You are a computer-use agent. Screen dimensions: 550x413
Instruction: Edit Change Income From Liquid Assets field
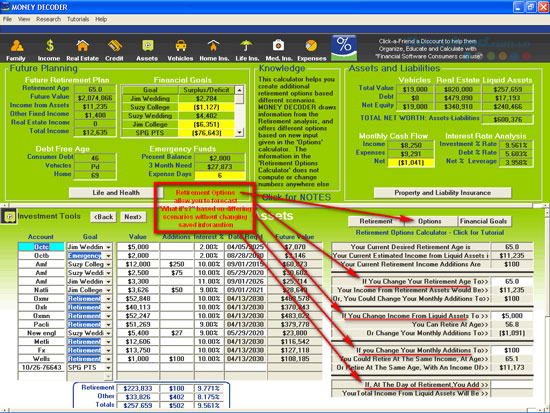[x=512, y=316]
